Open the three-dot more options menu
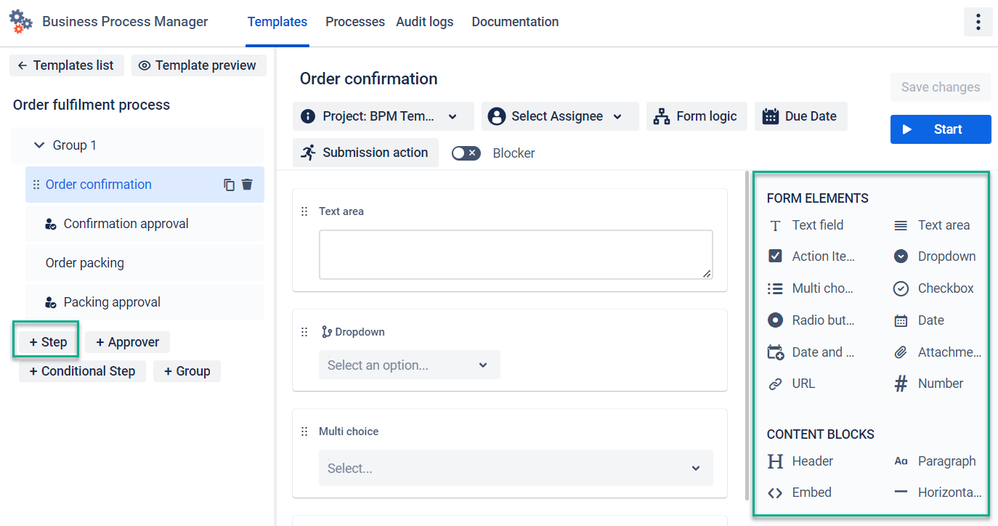998x526 pixels. [x=978, y=22]
